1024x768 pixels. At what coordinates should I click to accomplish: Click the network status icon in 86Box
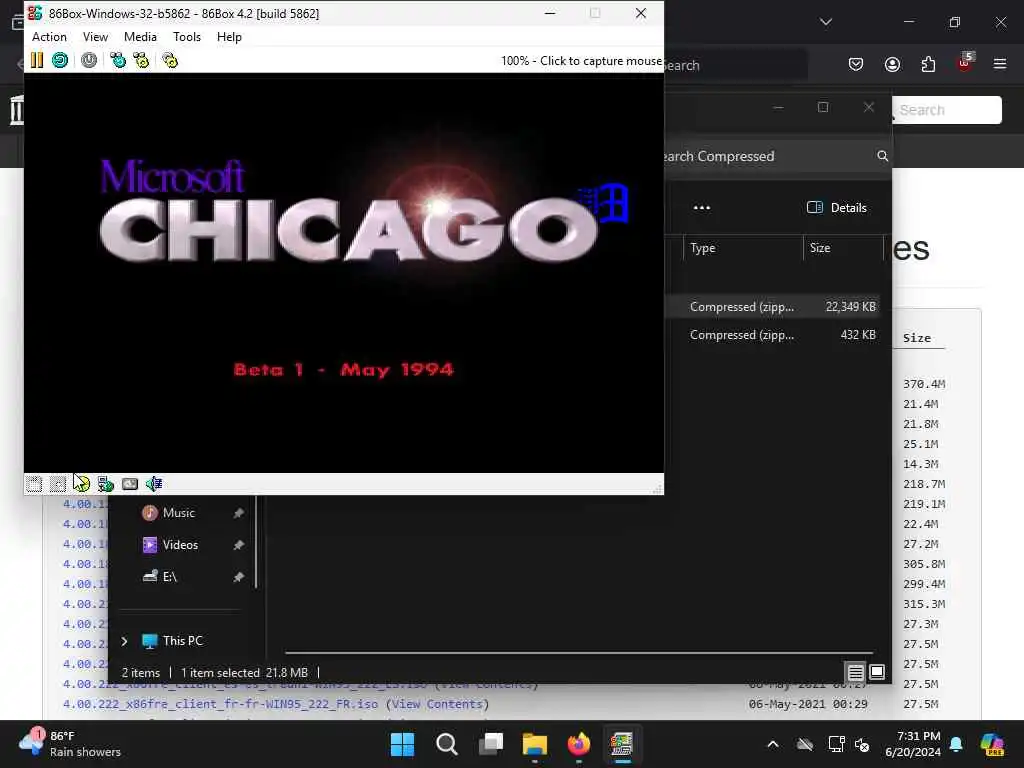[x=106, y=484]
